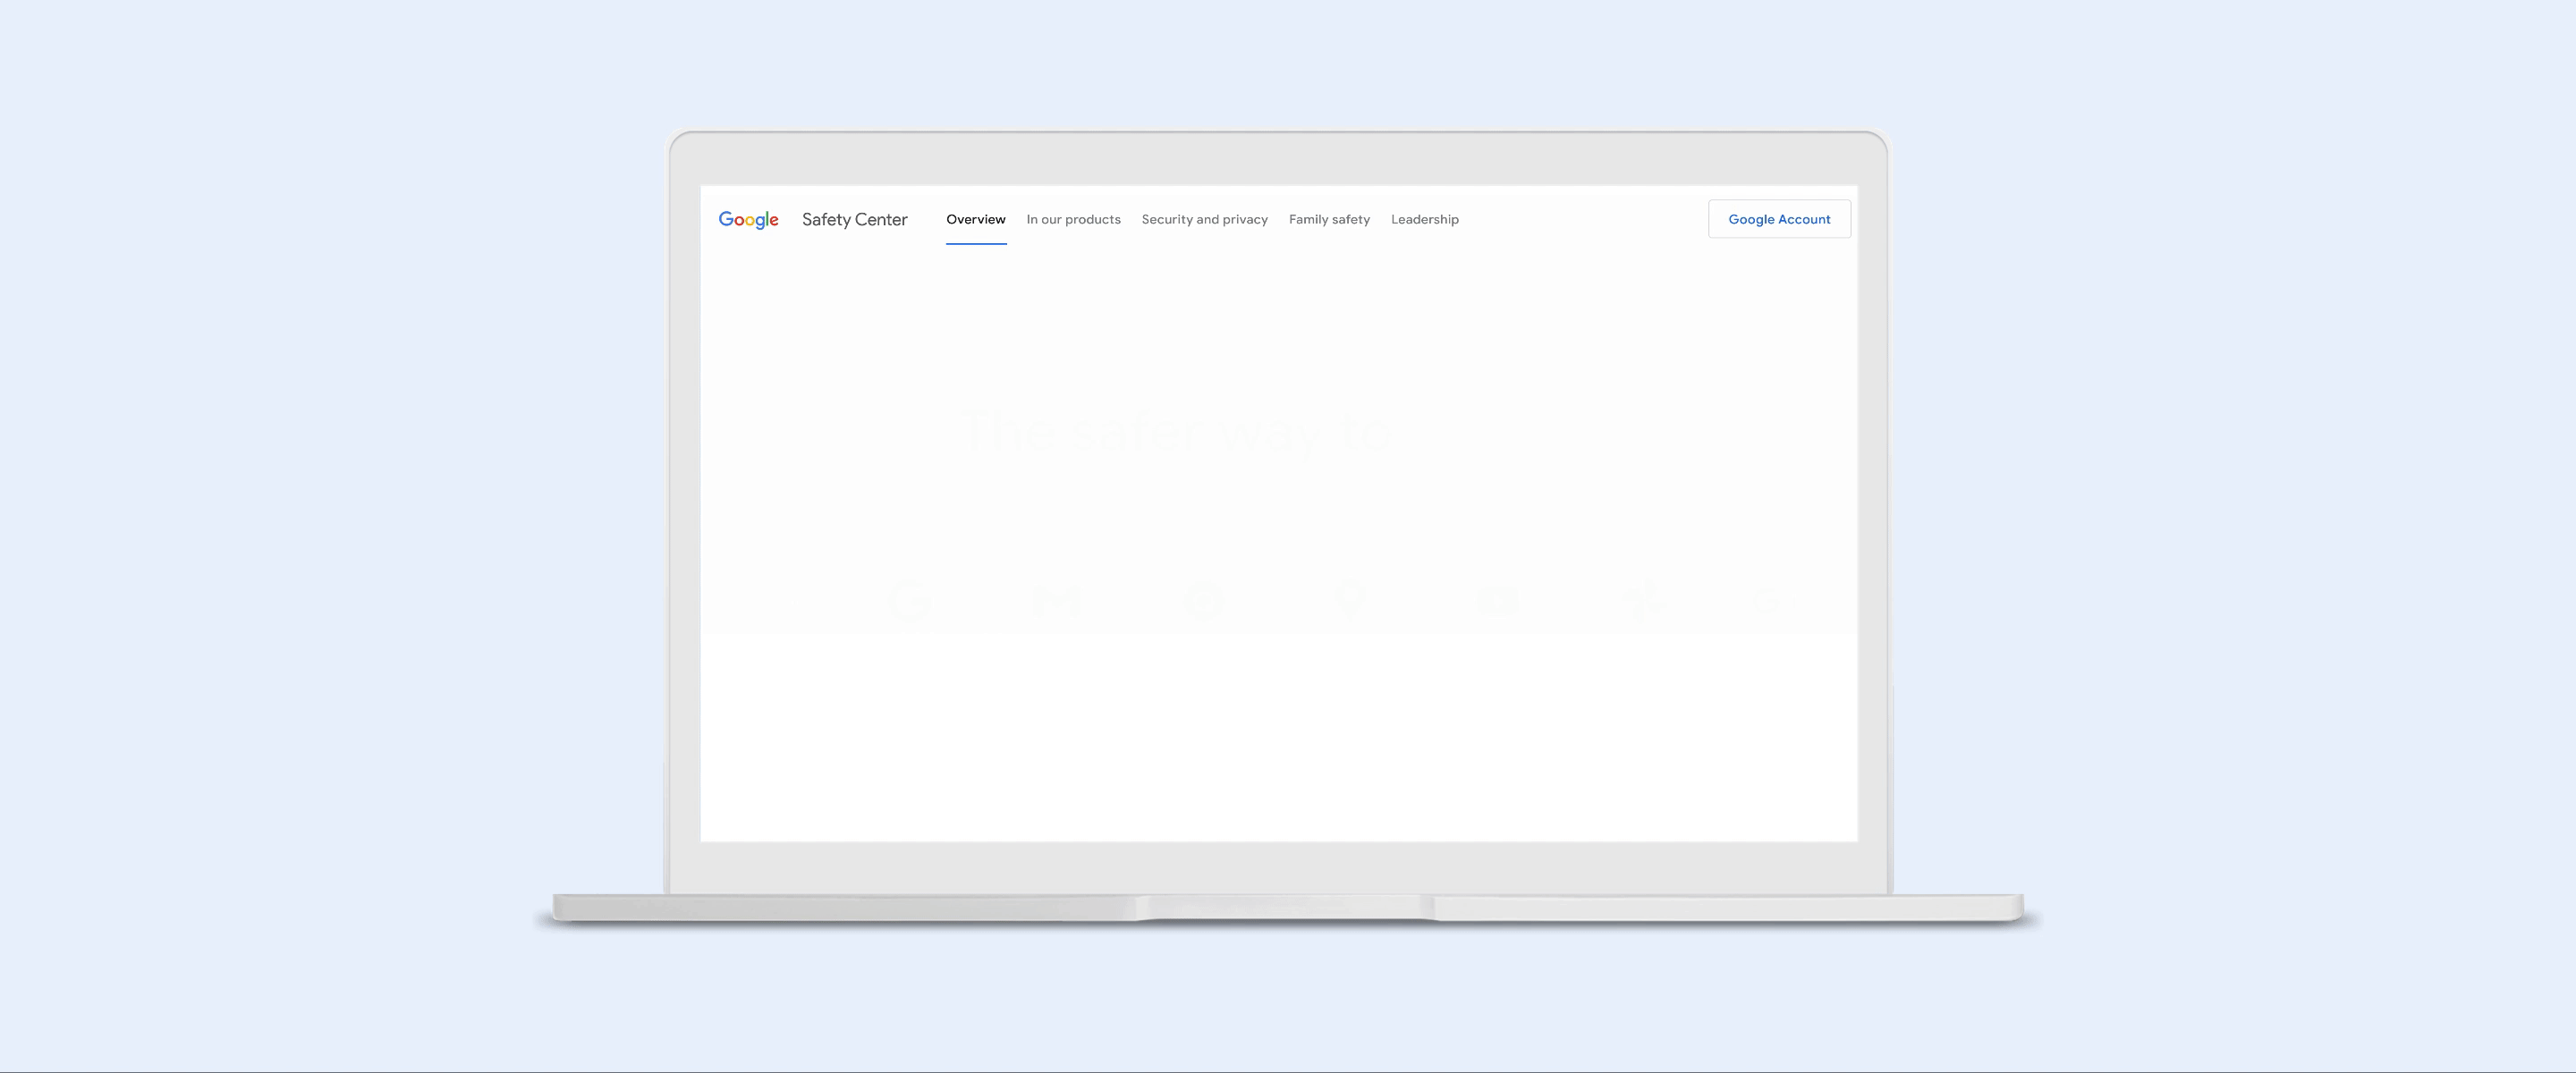The height and width of the screenshot is (1073, 2576).
Task: Click the empty white area below hero
Action: tap(1278, 737)
